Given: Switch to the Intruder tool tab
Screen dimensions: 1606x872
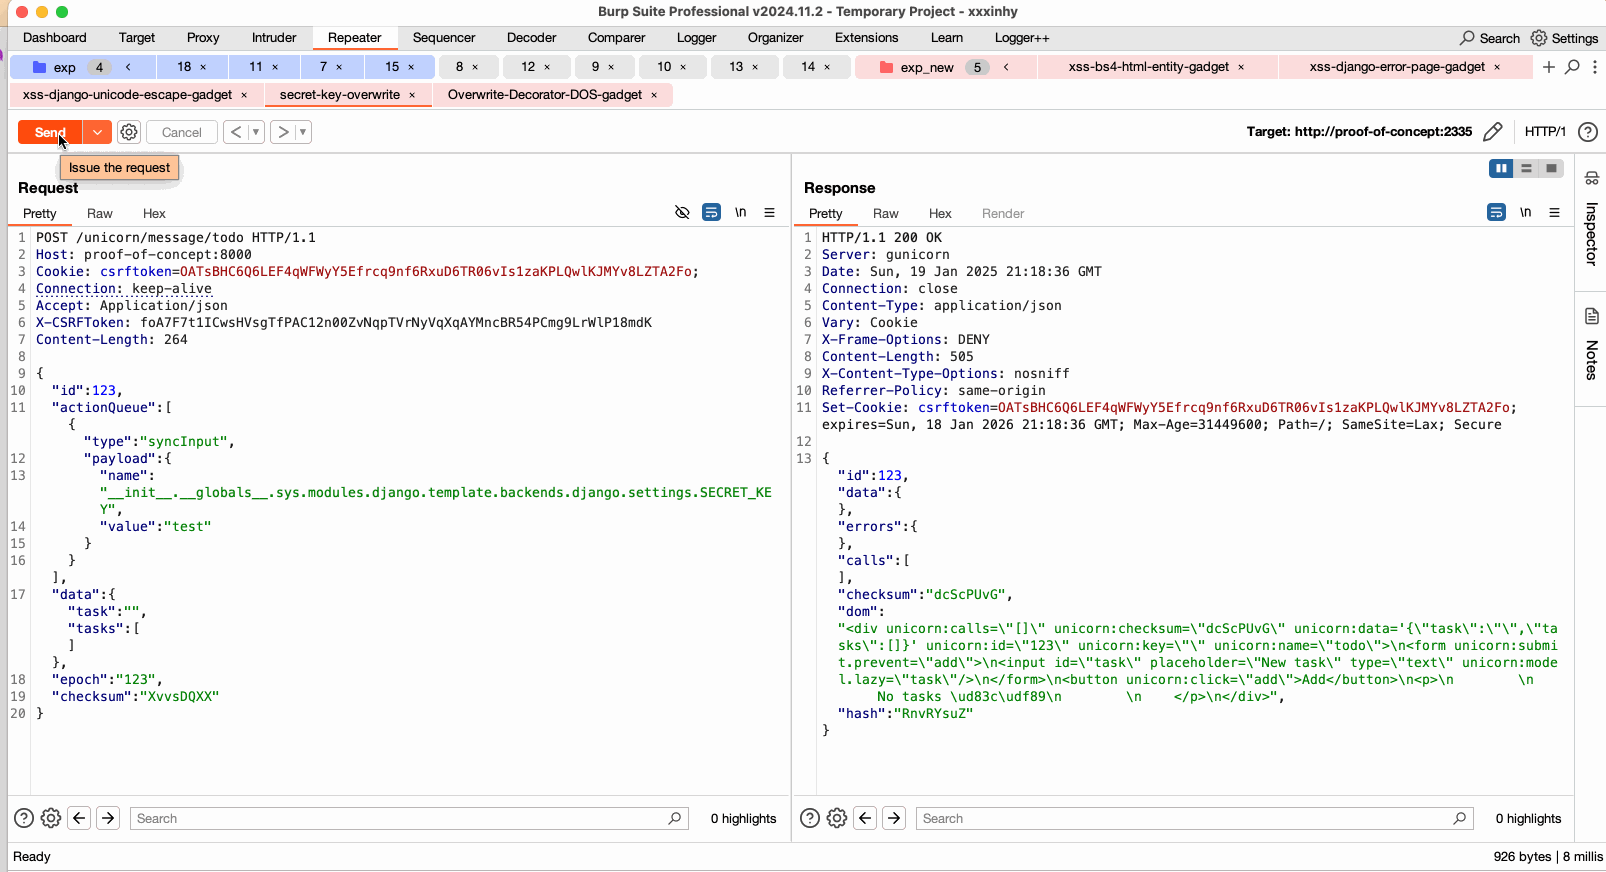Looking at the screenshot, I should pyautogui.click(x=274, y=38).
